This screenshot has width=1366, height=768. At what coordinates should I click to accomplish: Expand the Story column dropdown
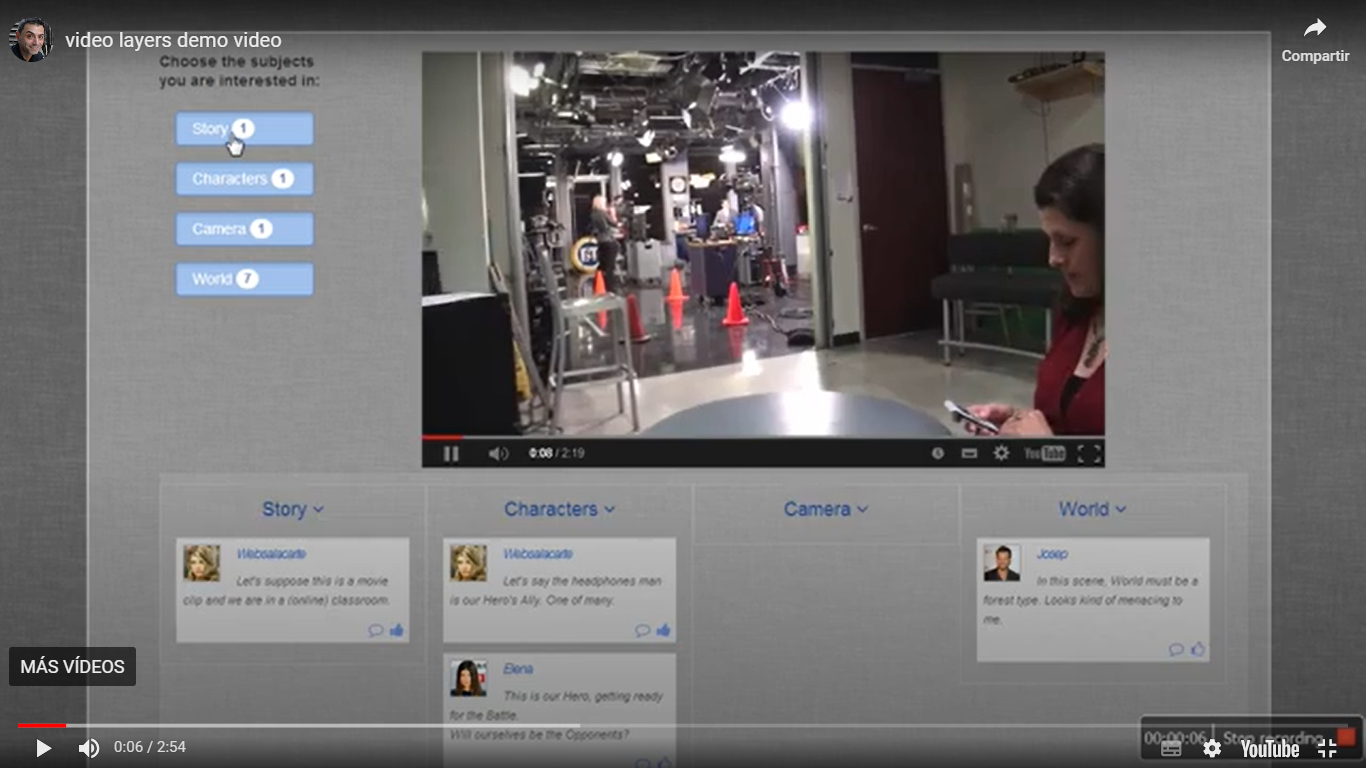[293, 509]
